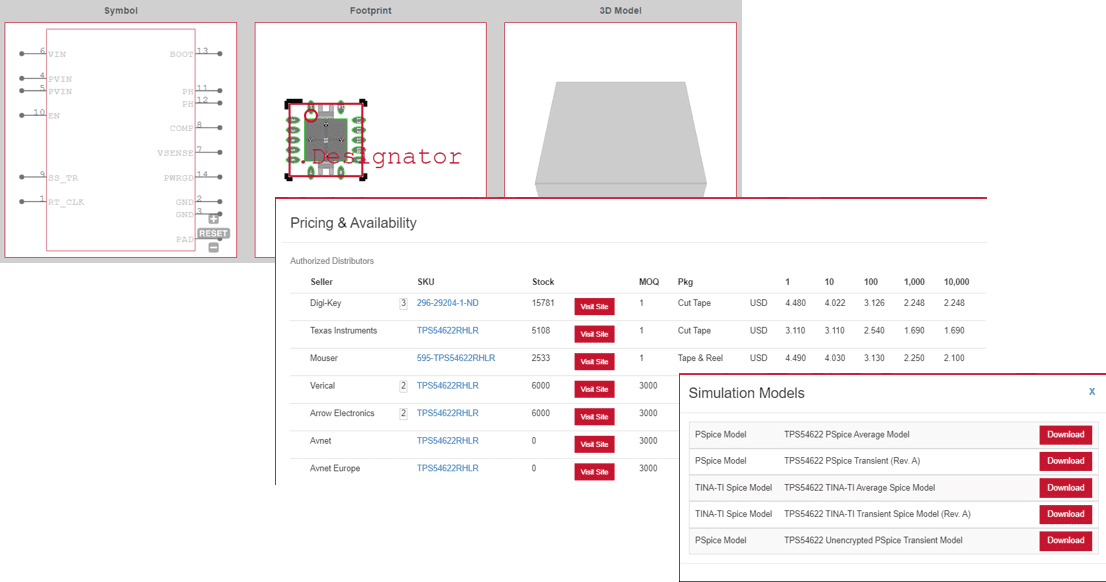Open Digi-Key SKU link 296-29204-1-ND
1106x582 pixels.
446,303
